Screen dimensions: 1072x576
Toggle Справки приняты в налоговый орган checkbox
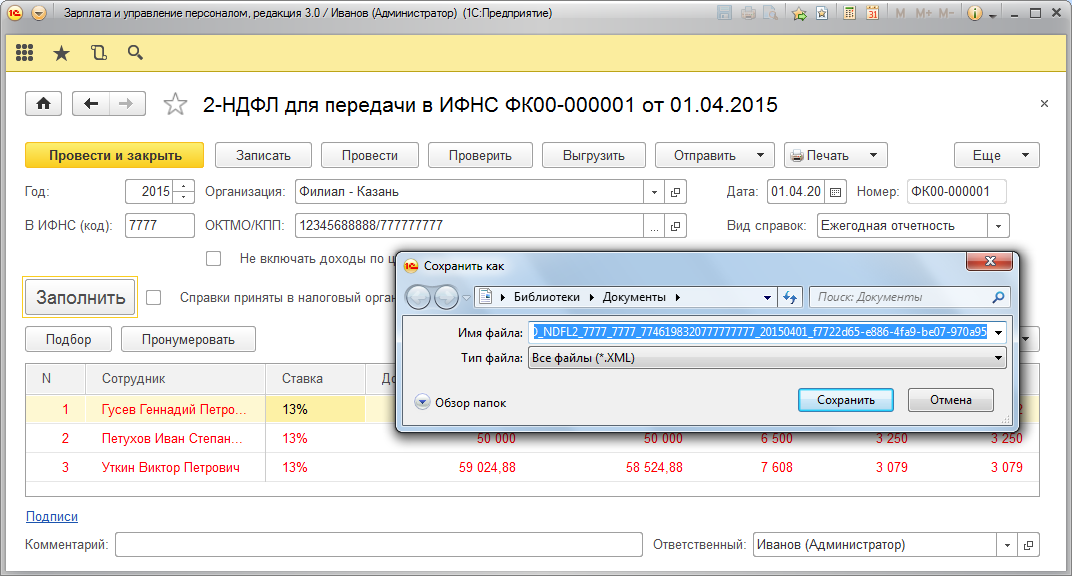coord(154,297)
